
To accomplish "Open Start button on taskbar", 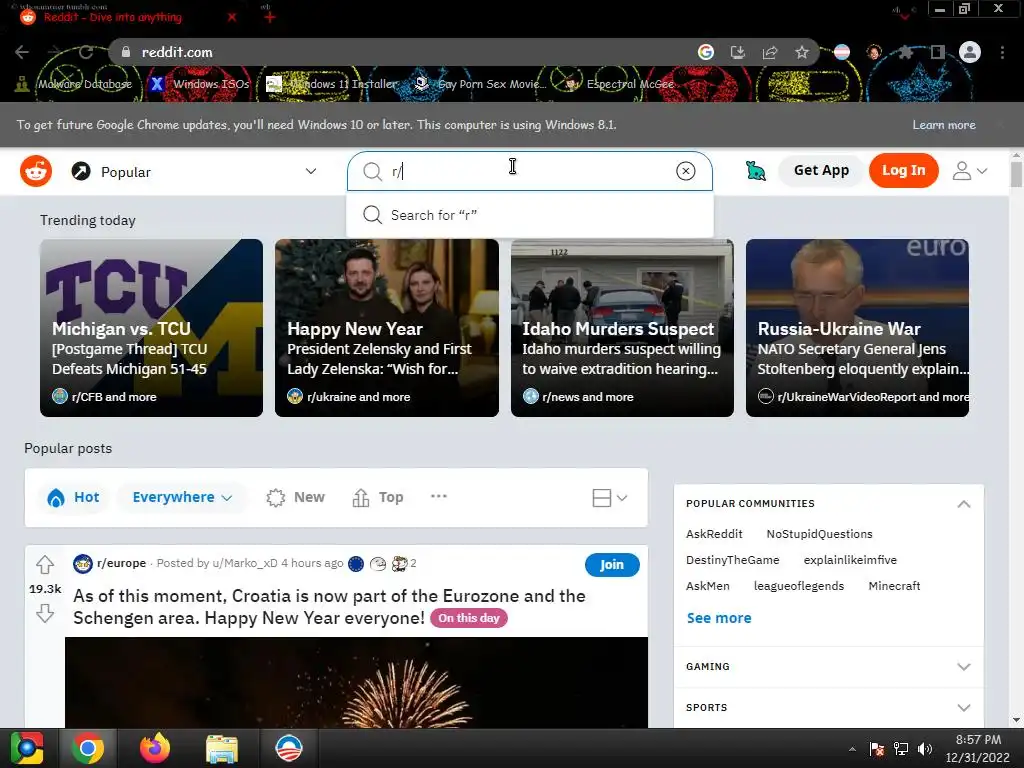I will click(x=26, y=748).
